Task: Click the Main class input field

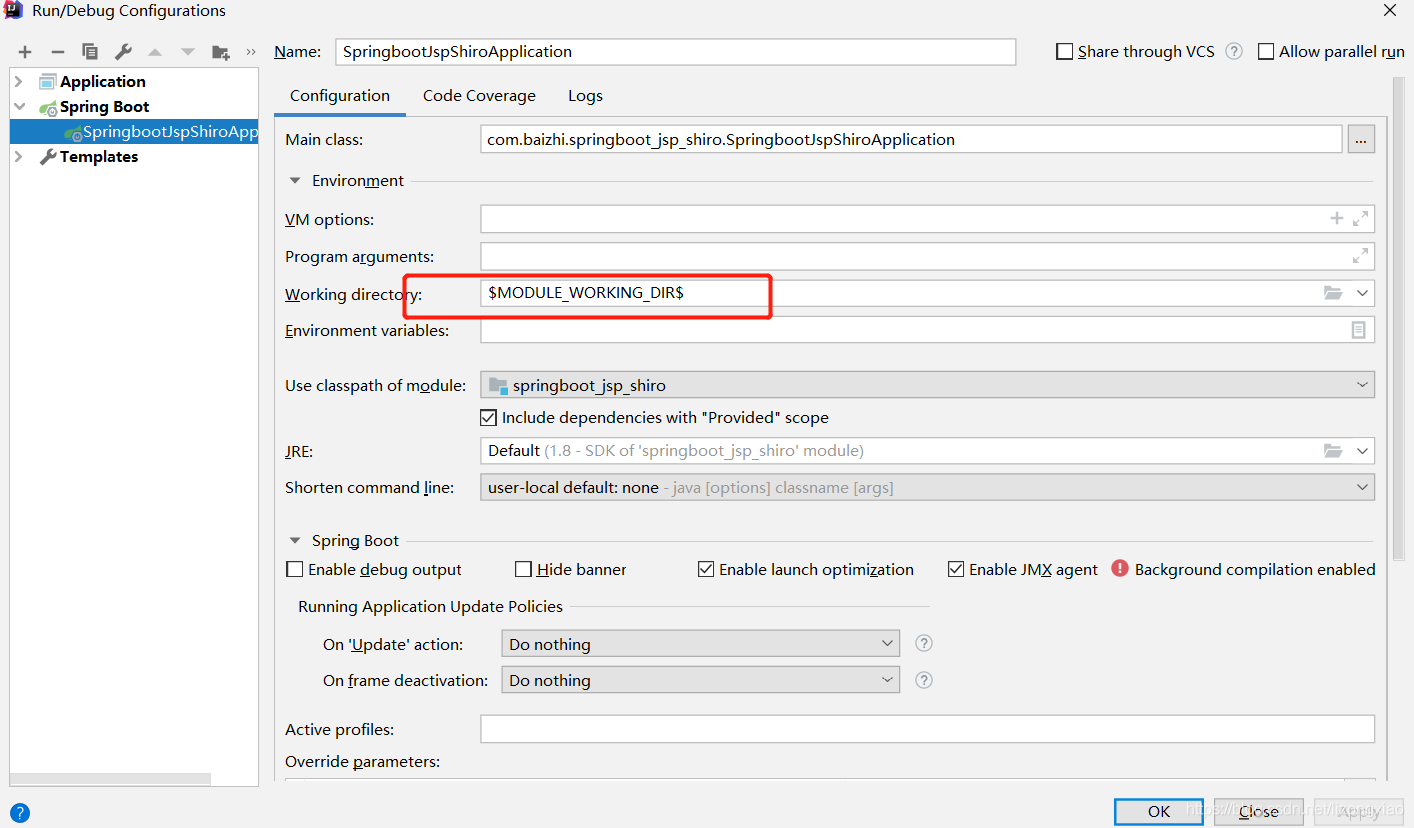Action: click(x=911, y=140)
